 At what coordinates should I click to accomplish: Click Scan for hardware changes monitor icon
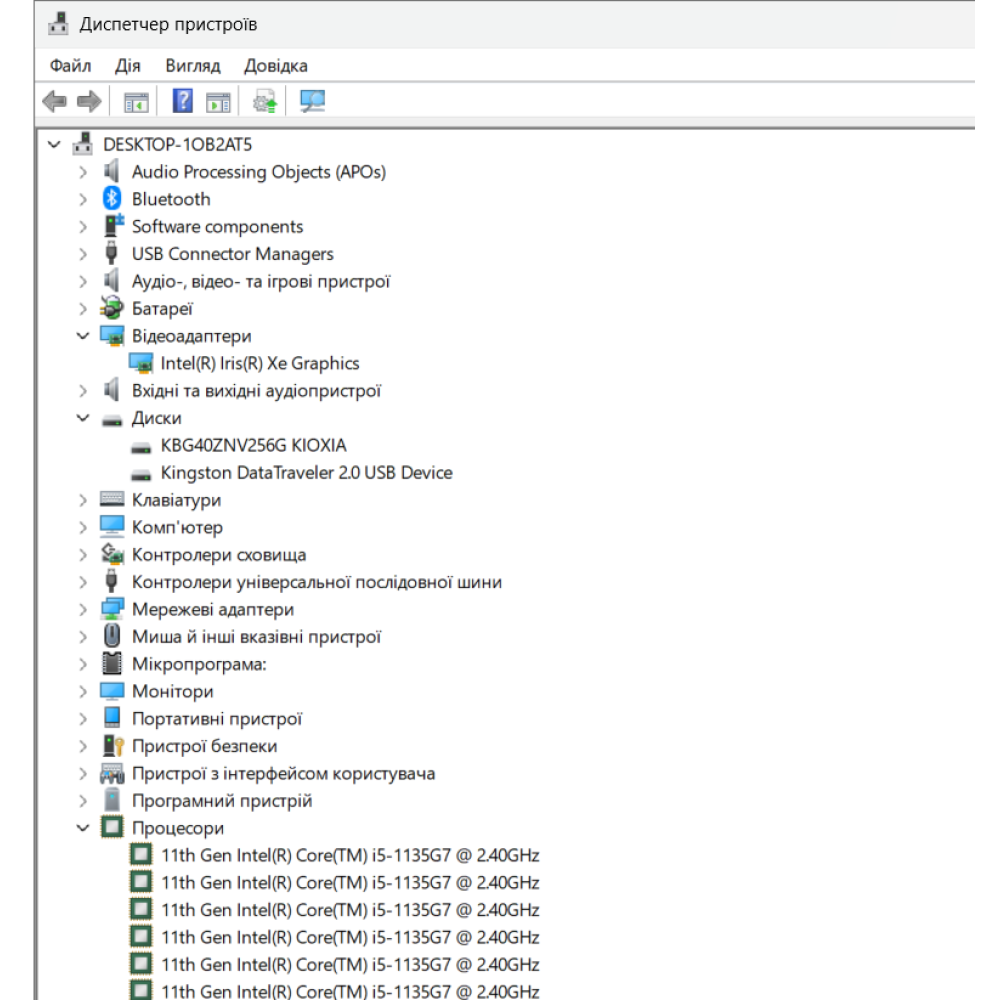tap(313, 101)
